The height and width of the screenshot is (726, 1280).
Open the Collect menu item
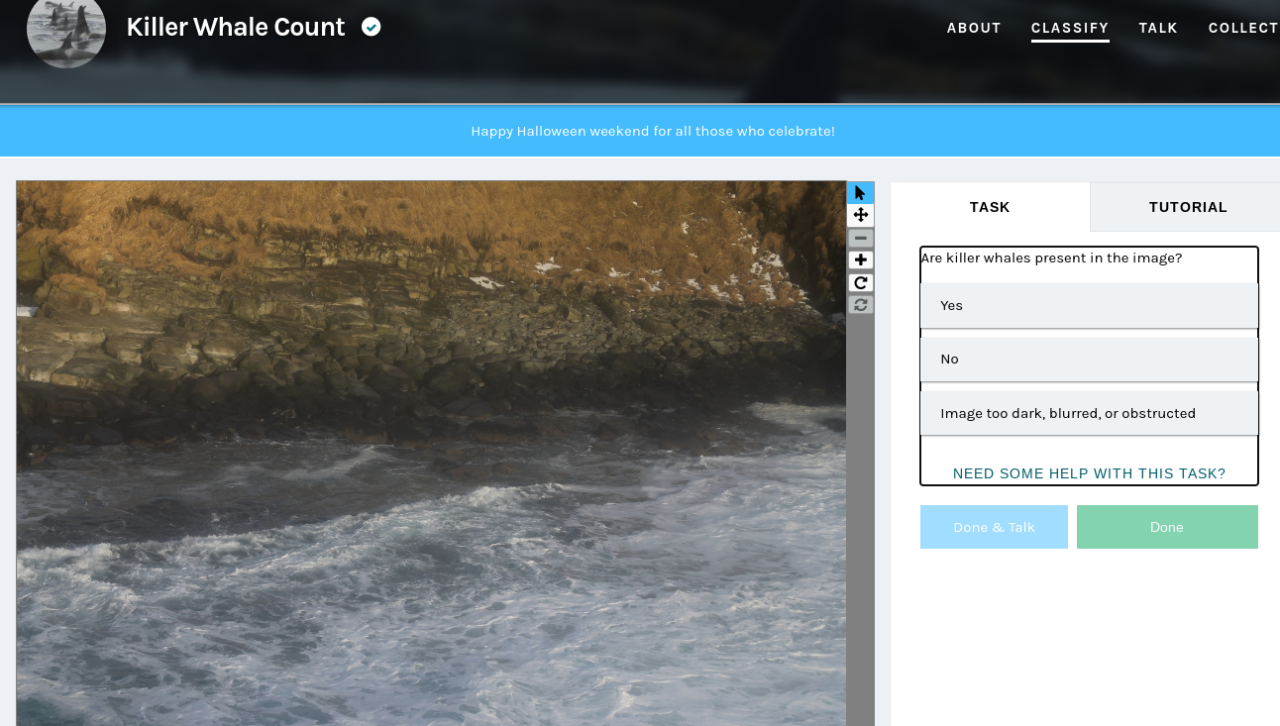coord(1243,28)
